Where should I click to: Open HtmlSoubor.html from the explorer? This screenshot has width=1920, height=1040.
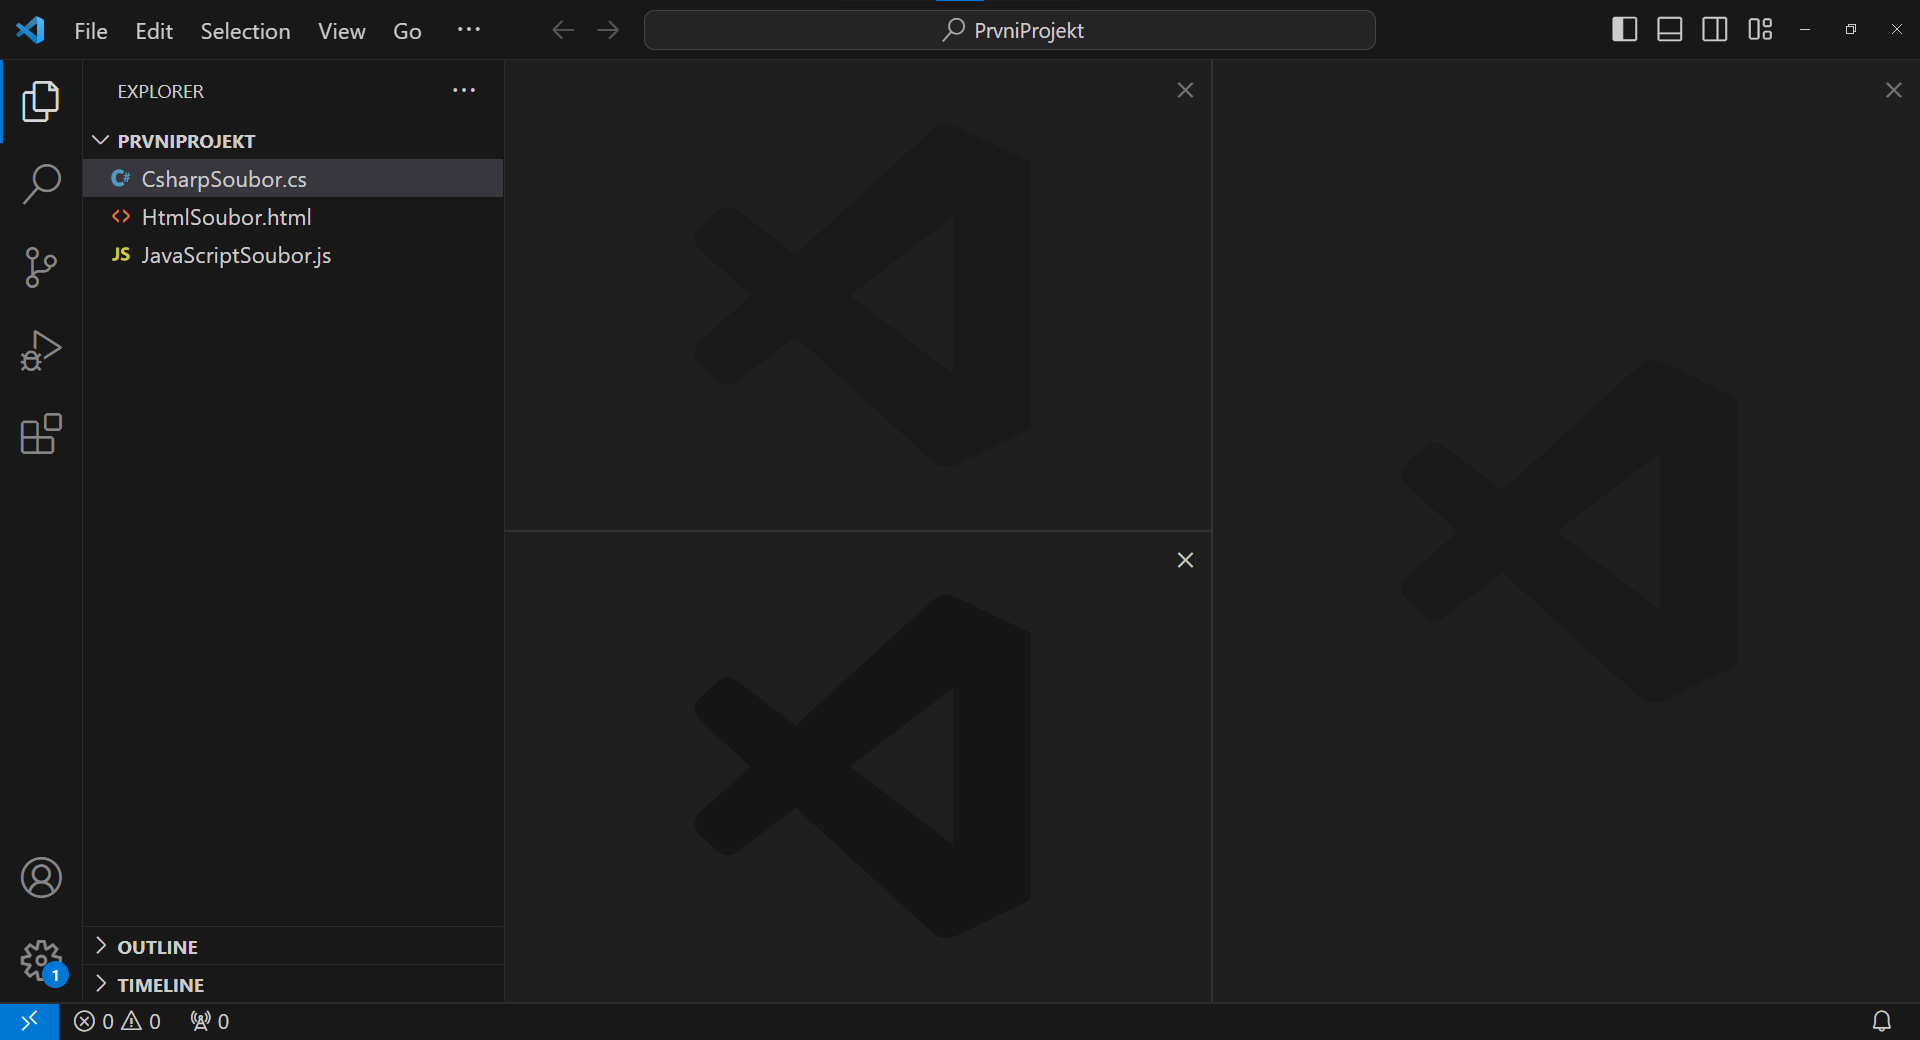[226, 217]
